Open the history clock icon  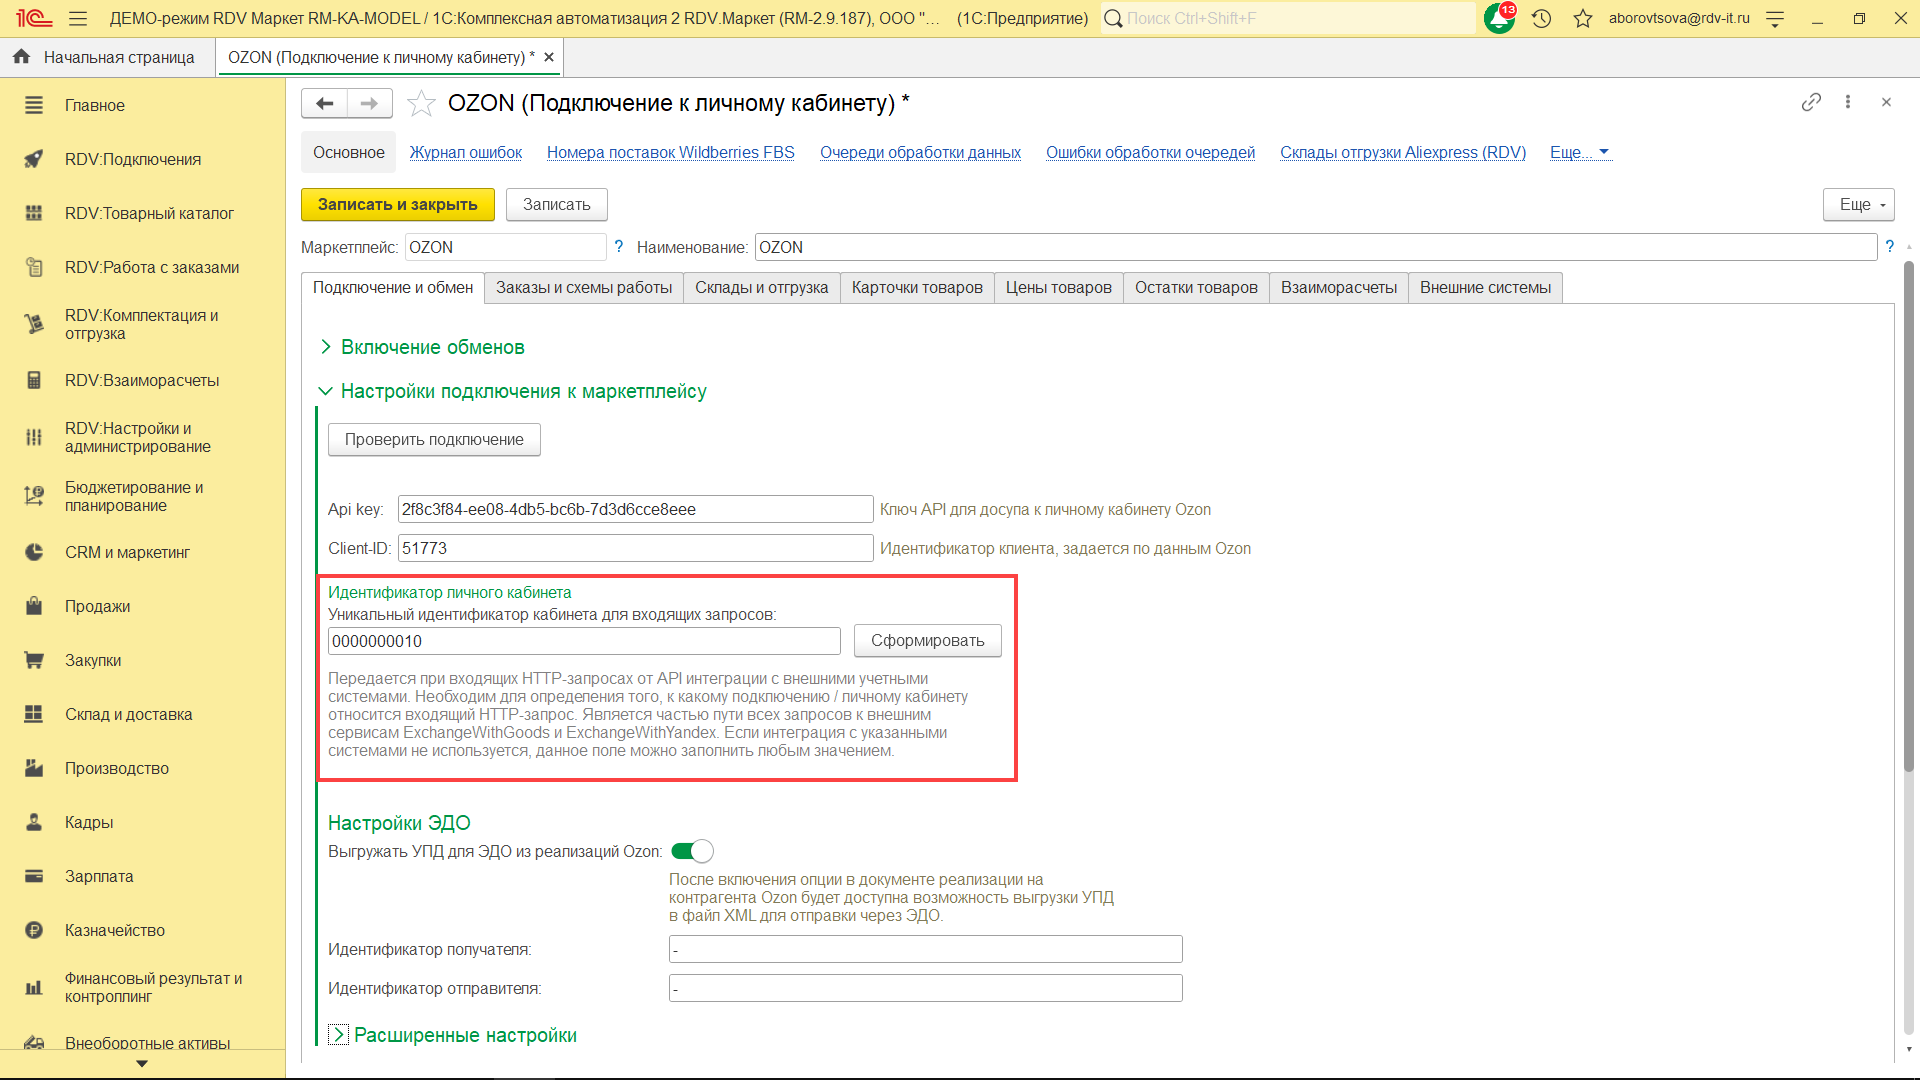pos(1541,18)
